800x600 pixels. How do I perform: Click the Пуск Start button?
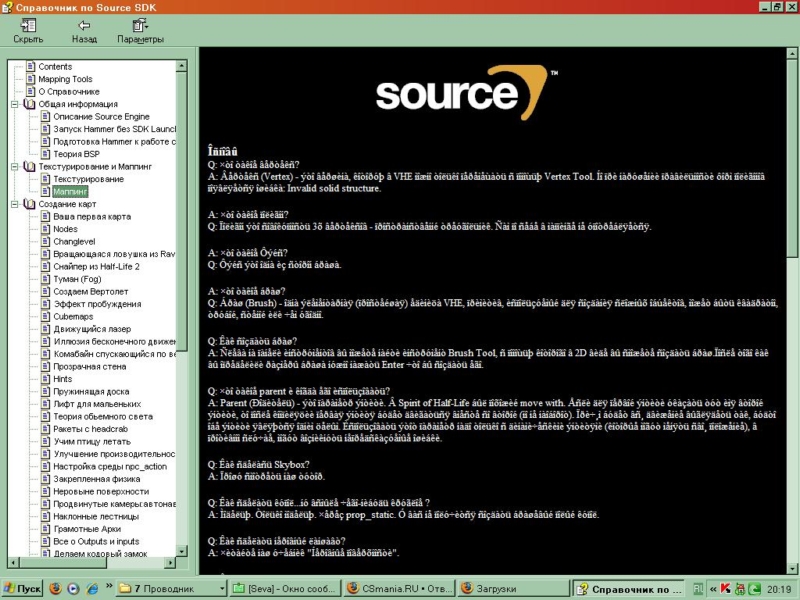click(24, 589)
